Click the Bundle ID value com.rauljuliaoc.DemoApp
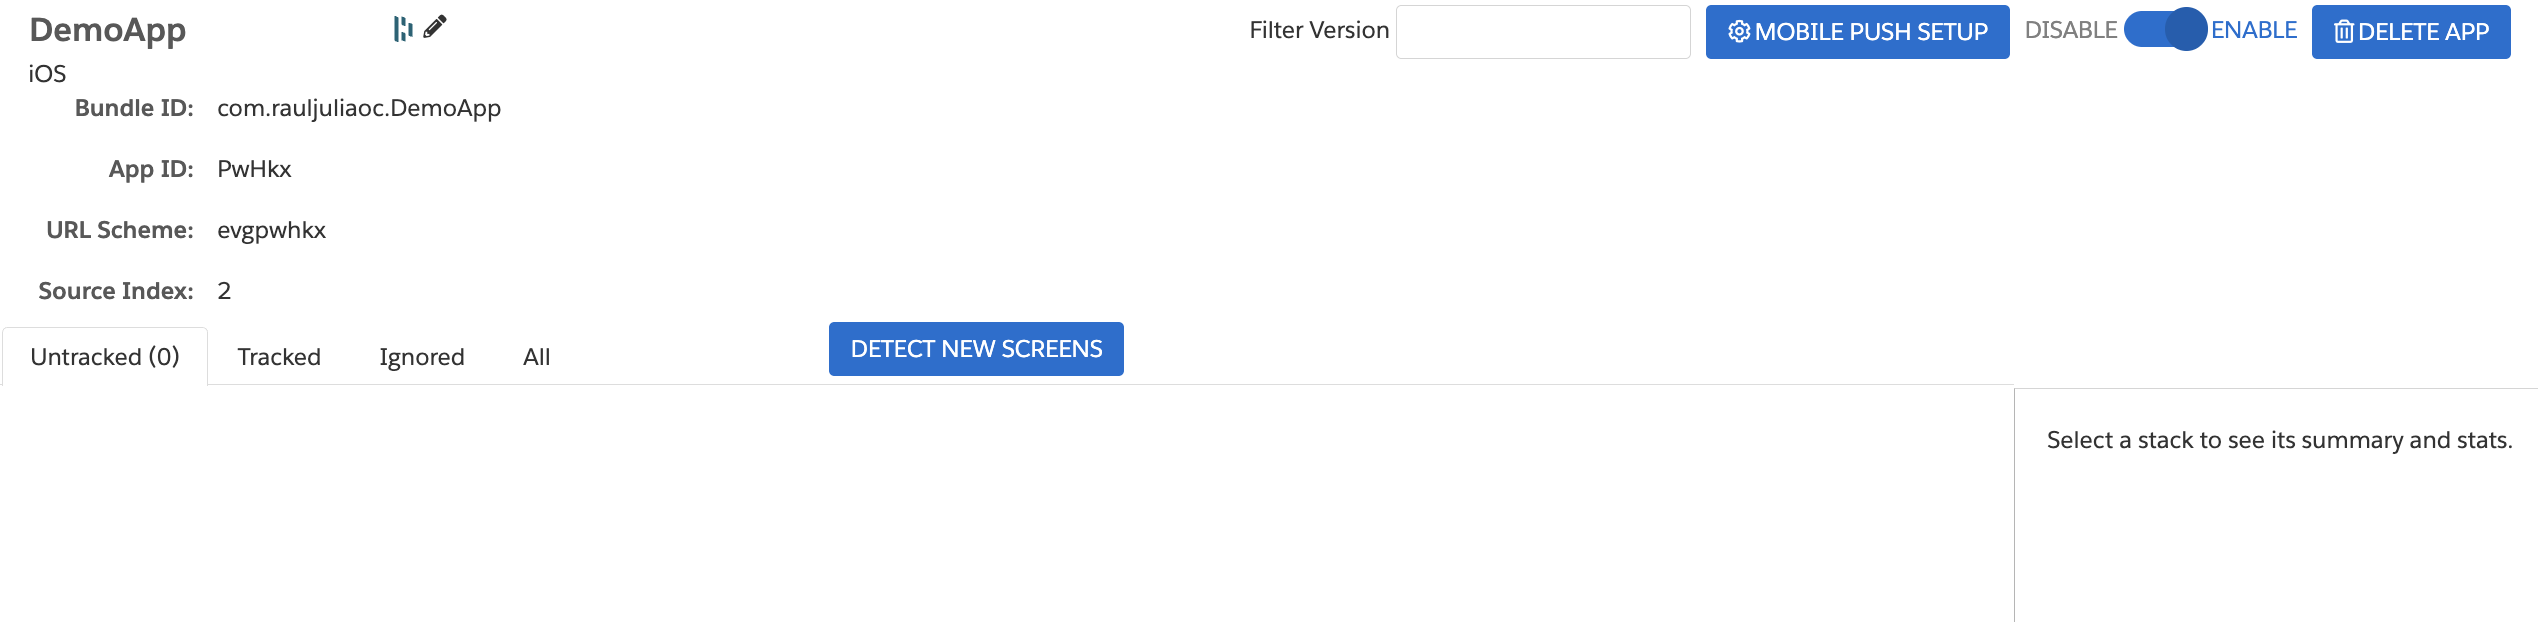Screen dimensions: 2538x622 tap(359, 108)
